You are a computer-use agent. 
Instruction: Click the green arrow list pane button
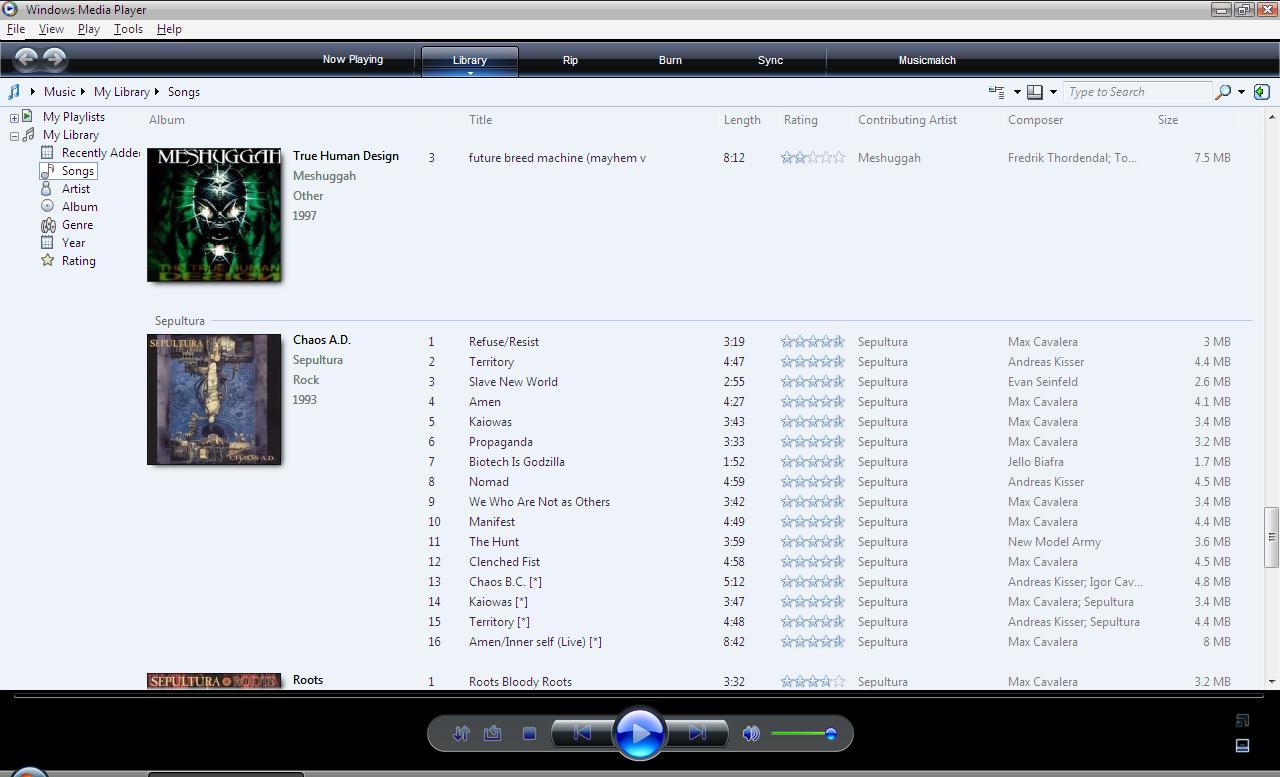coord(1262,92)
